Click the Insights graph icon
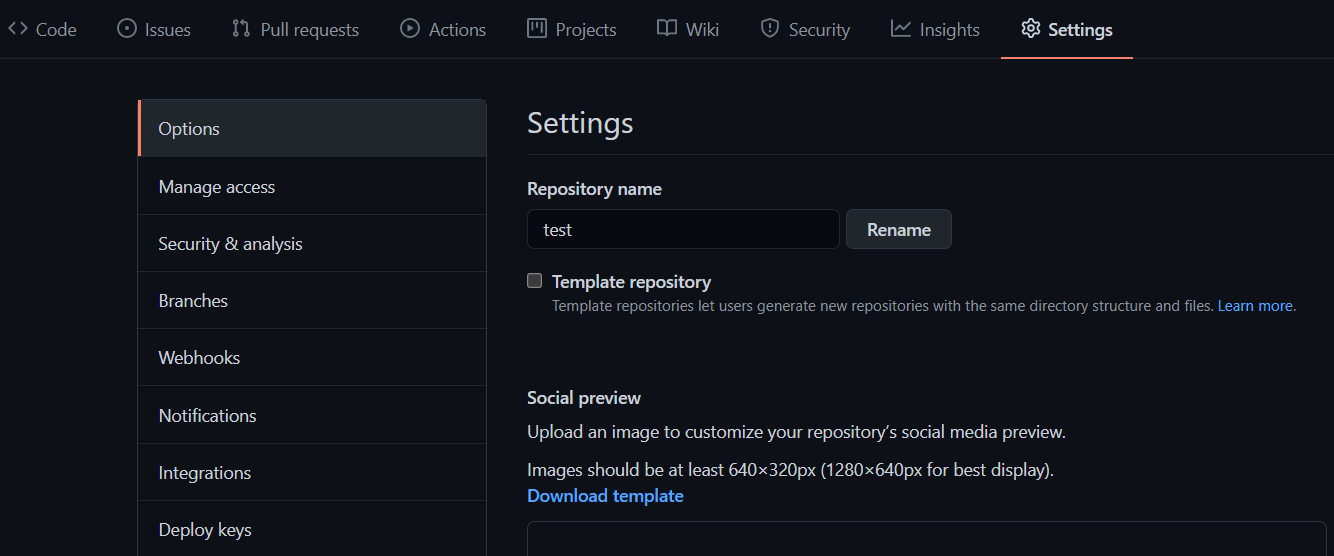 click(x=901, y=29)
